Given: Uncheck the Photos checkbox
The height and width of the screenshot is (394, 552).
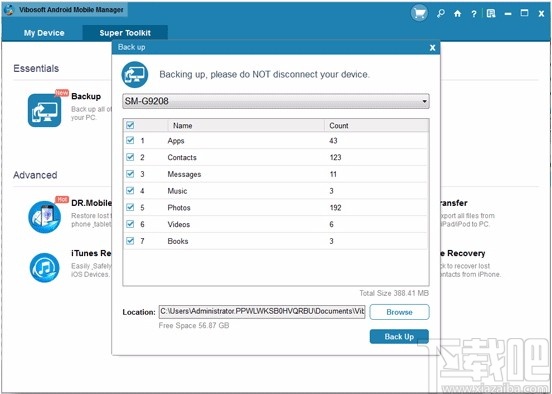Looking at the screenshot, I should point(130,207).
